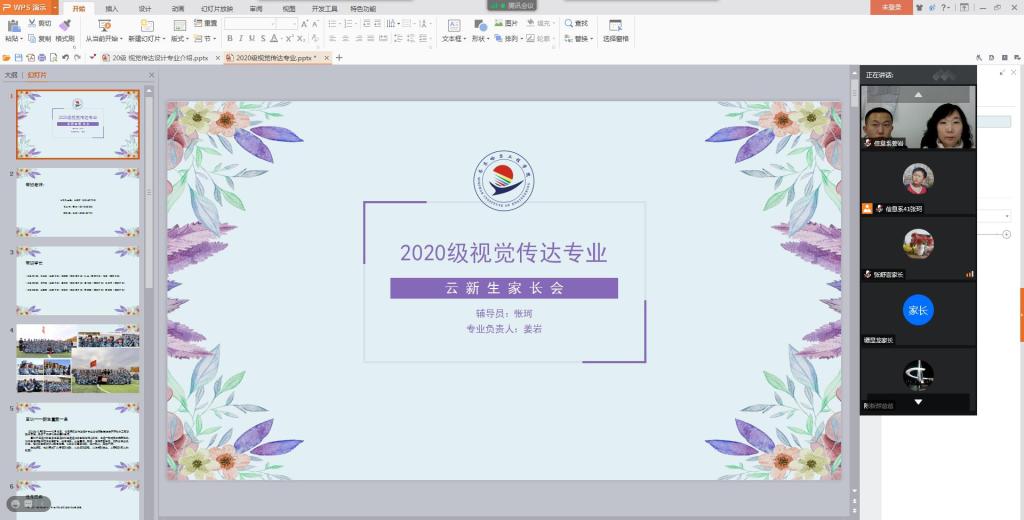Toggle bold formatting
This screenshot has width=1024, height=520.
pyautogui.click(x=229, y=39)
